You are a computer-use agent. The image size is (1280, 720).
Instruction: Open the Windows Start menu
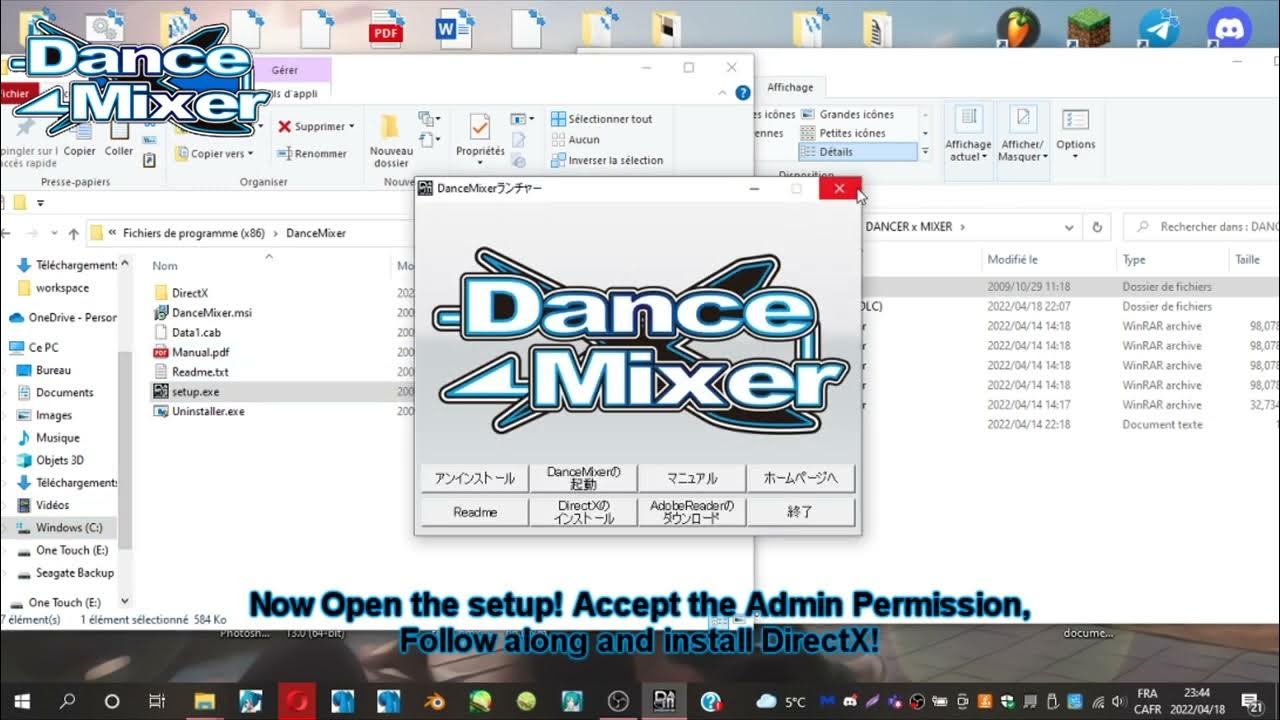[x=22, y=701]
